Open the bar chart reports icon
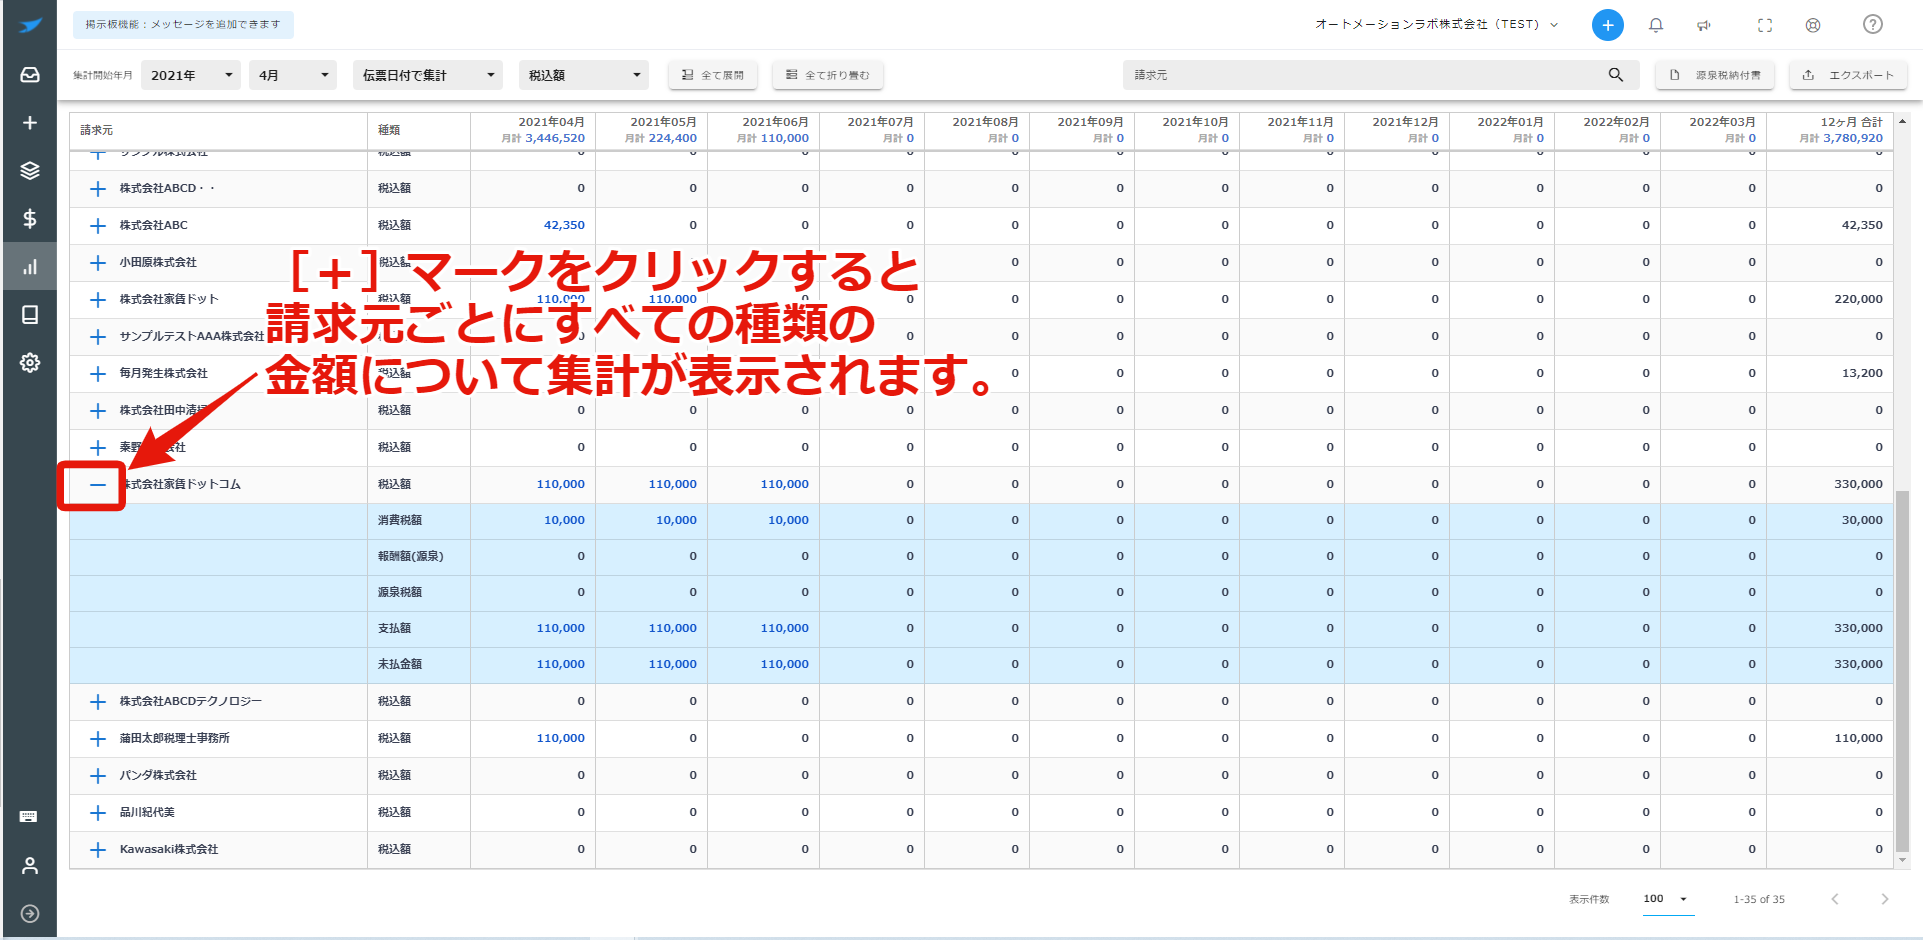 click(x=30, y=267)
